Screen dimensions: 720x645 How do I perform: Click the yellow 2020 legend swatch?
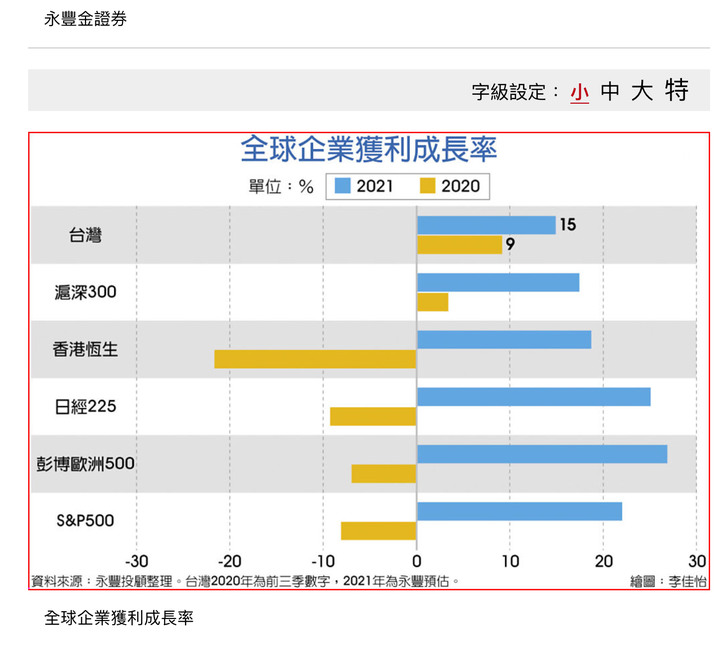[427, 186]
